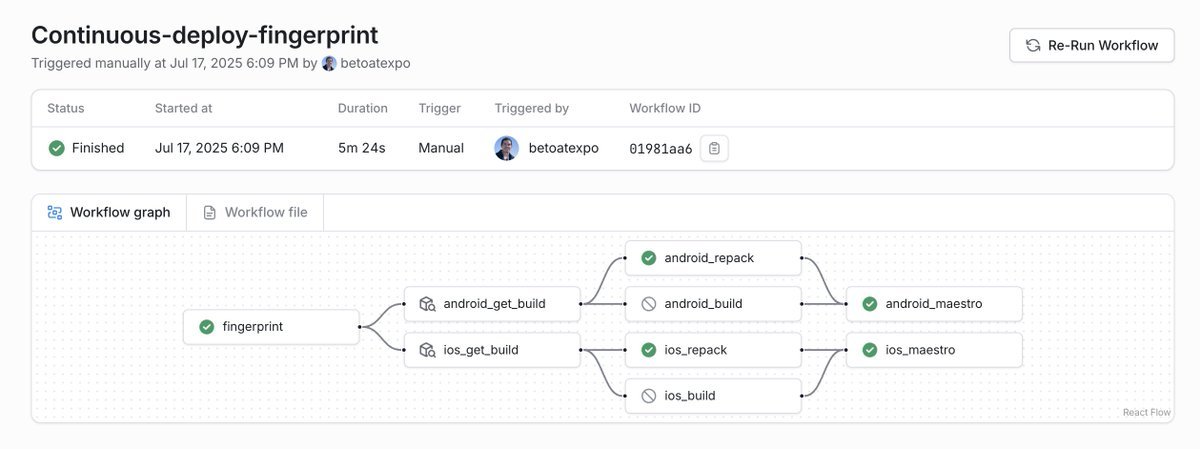The image size is (1200, 449).
Task: Click the android_repack green check icon
Action: (x=648, y=258)
